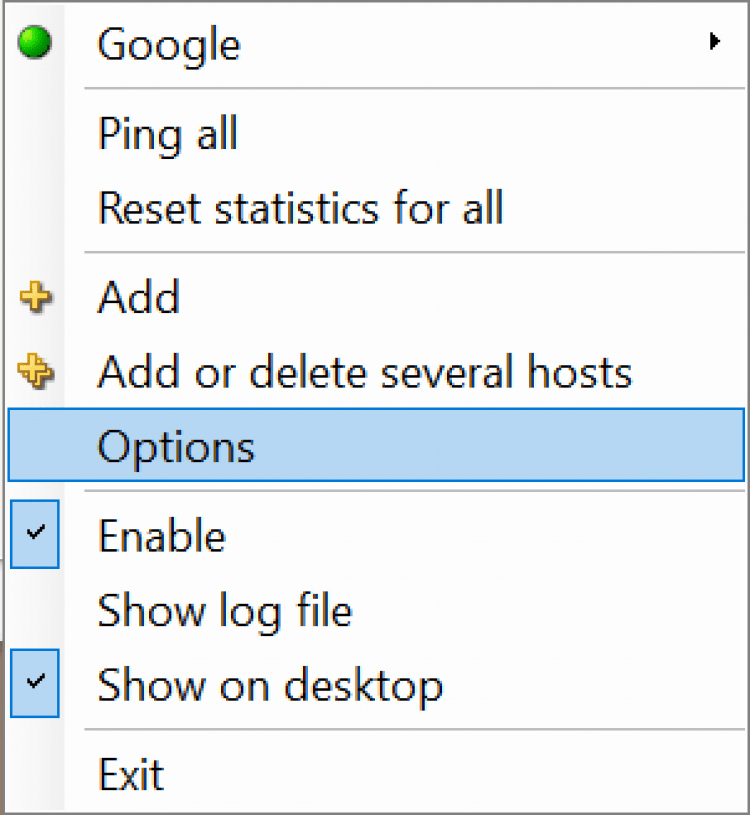Click the double-plus icon for several hosts
The height and width of the screenshot is (815, 750).
(35, 372)
